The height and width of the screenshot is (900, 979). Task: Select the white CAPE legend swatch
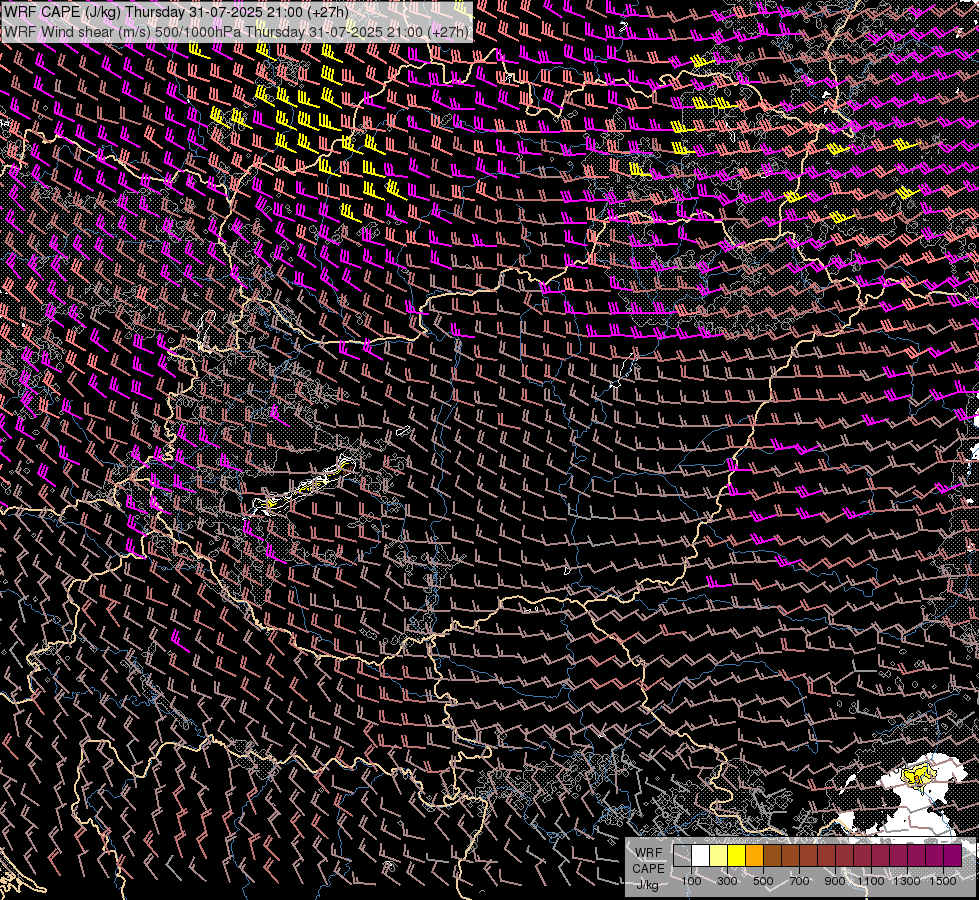click(701, 856)
